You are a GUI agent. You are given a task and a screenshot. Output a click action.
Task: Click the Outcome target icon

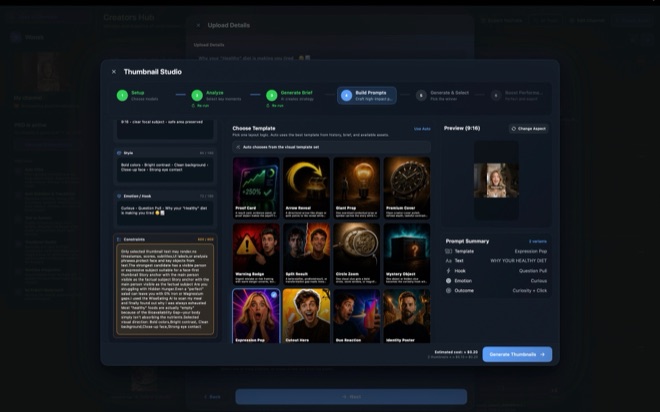tap(449, 290)
